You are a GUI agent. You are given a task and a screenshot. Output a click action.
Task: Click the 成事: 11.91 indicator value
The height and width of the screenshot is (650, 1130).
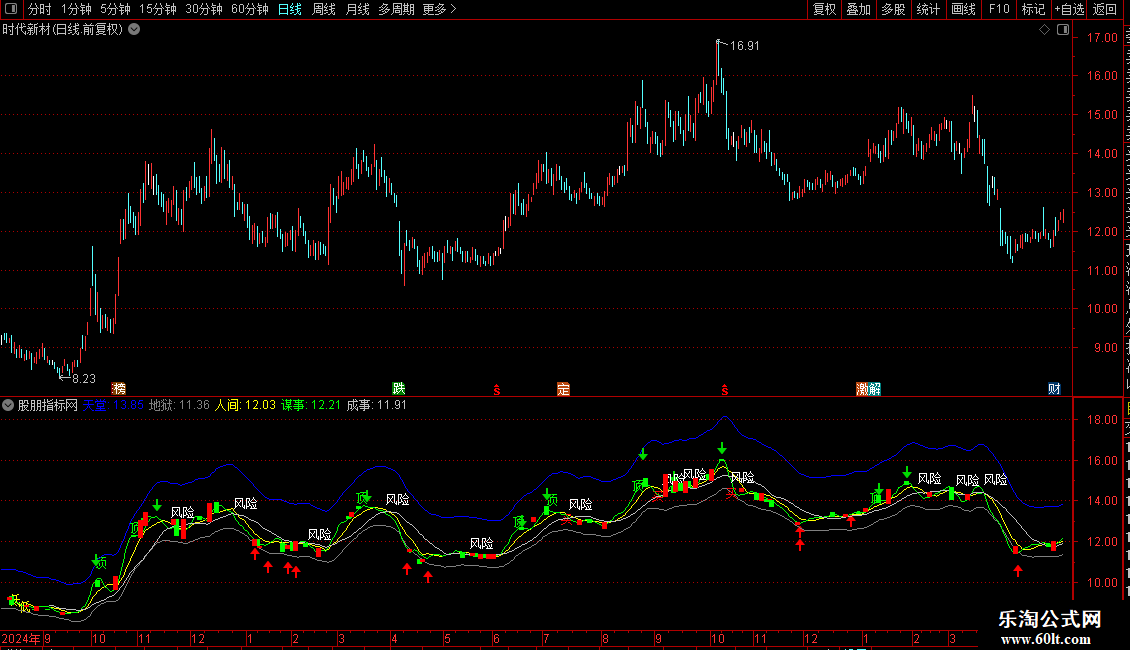click(376, 405)
